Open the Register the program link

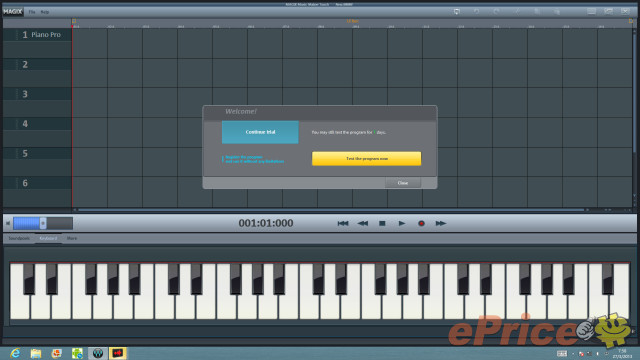[x=254, y=159]
